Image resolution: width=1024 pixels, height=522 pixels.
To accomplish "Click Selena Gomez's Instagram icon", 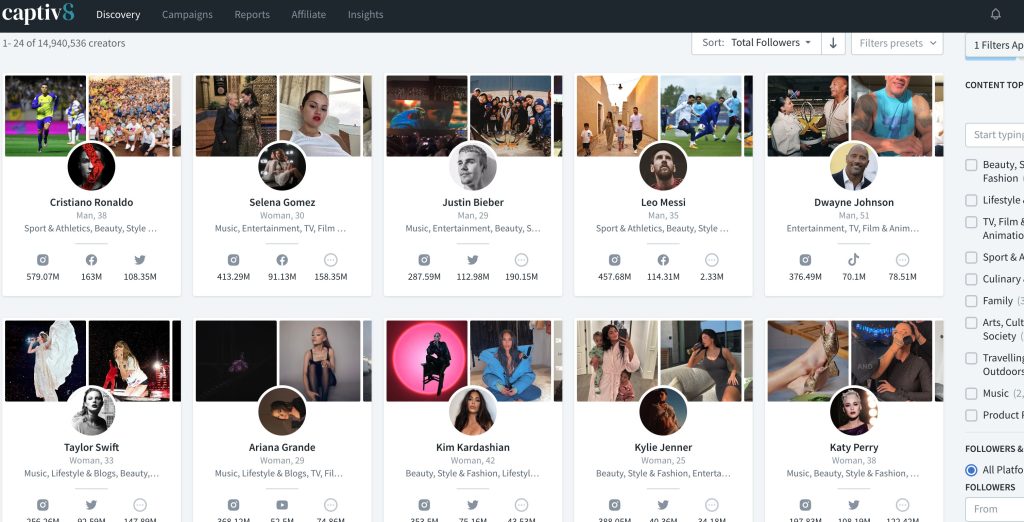I will coord(233,260).
